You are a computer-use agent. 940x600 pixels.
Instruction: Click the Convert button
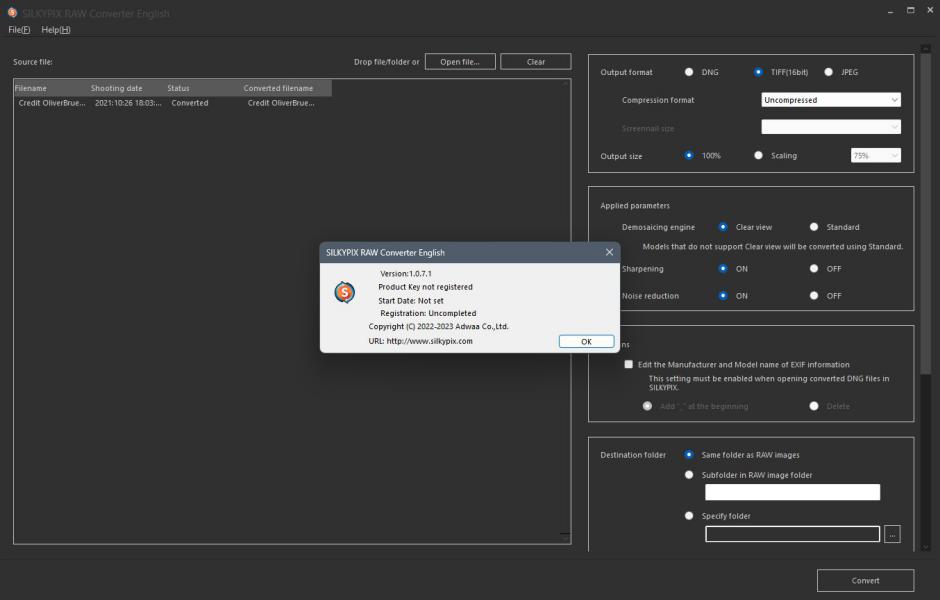865,580
